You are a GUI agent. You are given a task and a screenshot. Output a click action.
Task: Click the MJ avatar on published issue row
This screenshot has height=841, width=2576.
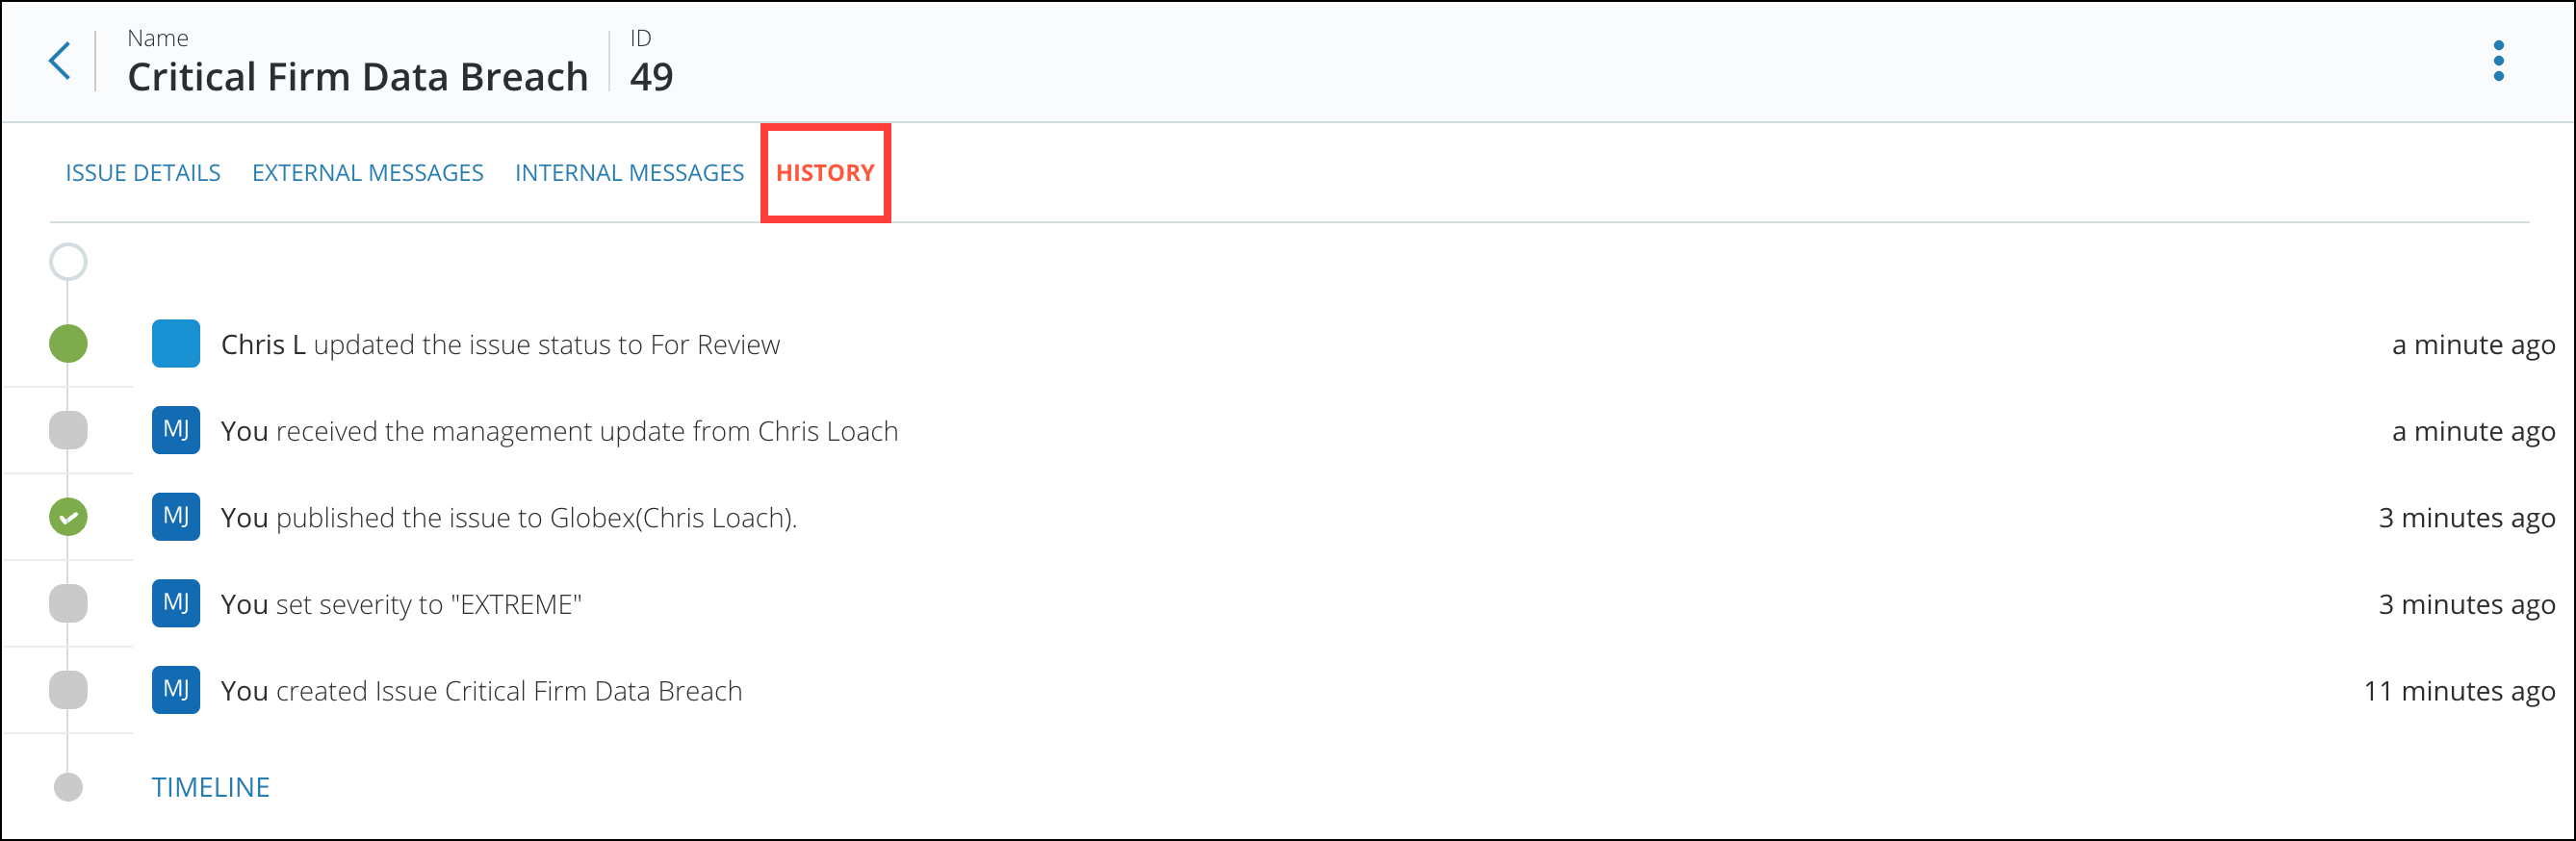click(x=176, y=517)
